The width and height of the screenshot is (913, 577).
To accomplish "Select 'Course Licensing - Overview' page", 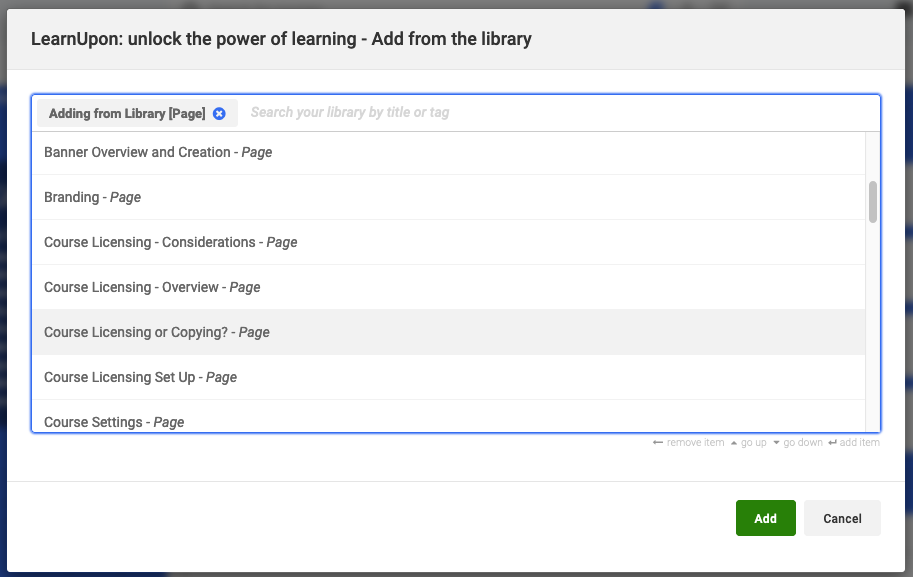I will click(x=152, y=287).
